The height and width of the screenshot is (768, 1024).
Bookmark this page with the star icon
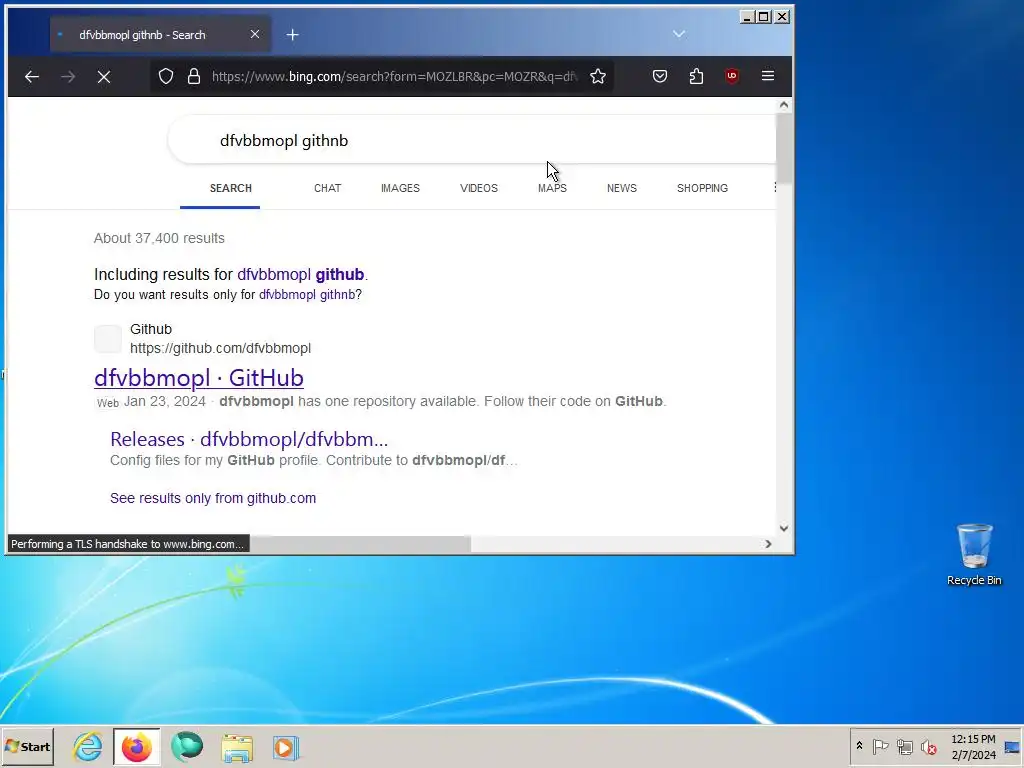point(598,76)
